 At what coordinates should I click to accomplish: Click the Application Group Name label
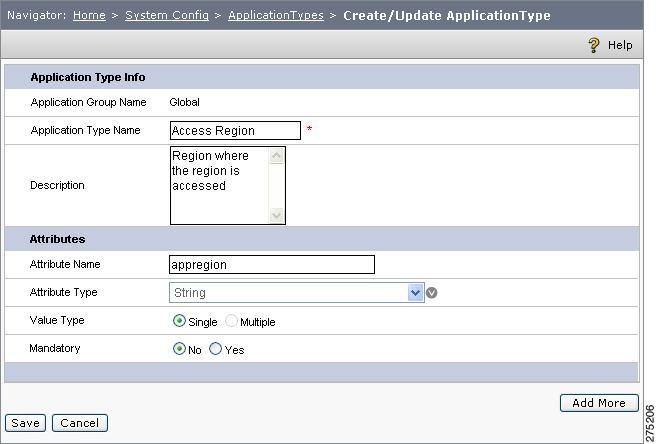(88, 102)
